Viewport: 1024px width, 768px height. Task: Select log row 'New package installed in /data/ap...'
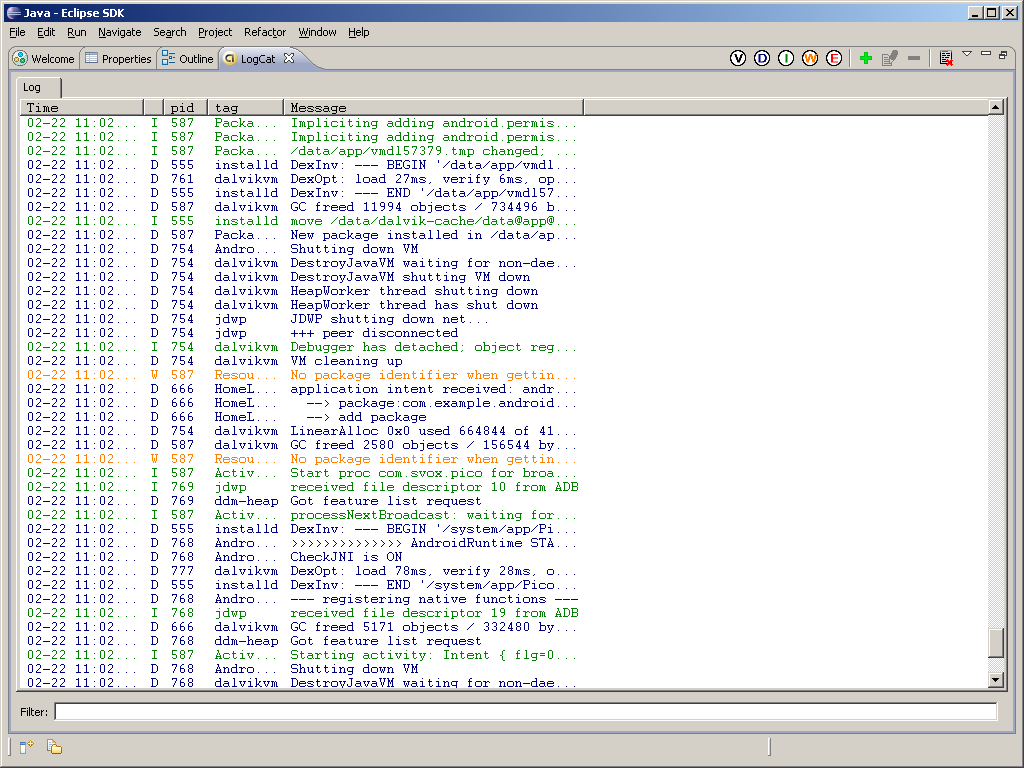pyautogui.click(x=503, y=235)
